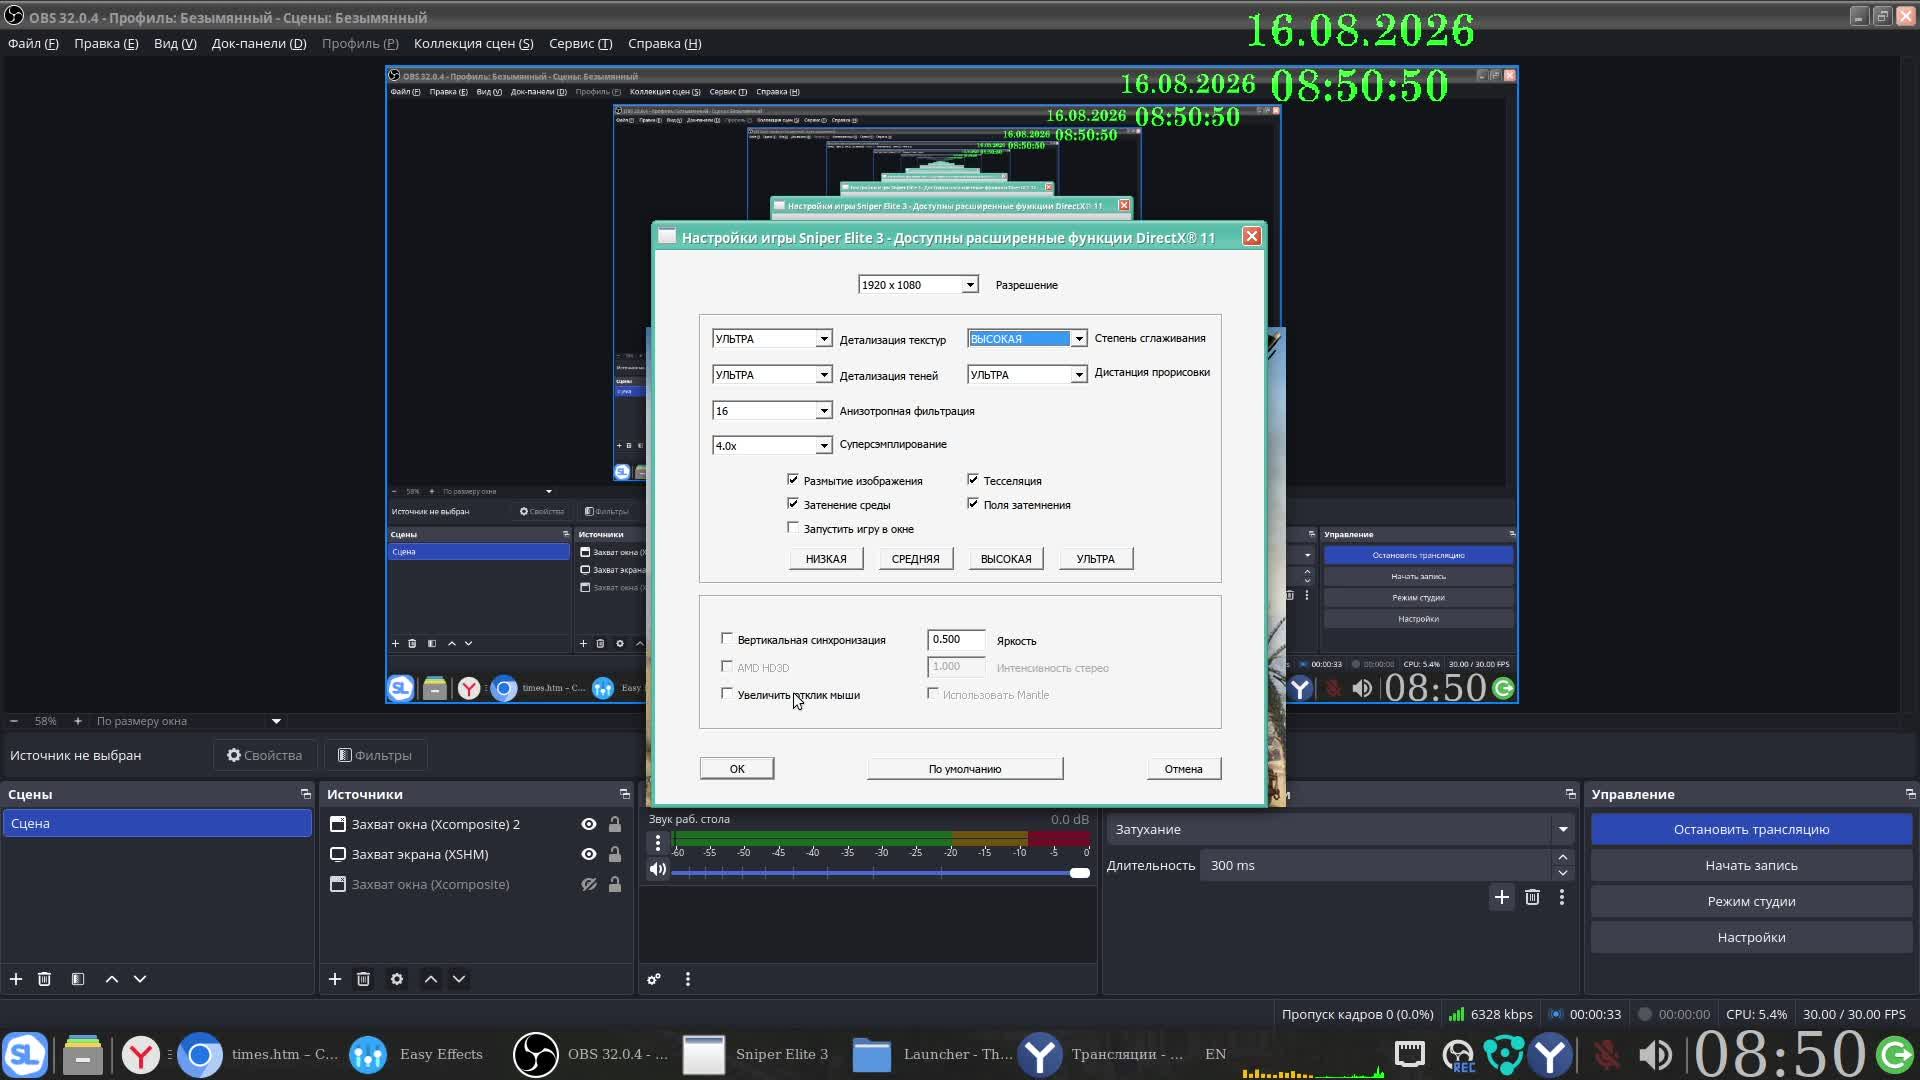The height and width of the screenshot is (1080, 1920).
Task: Open advanced audio properties gears icon in the mixer
Action: tap(654, 979)
